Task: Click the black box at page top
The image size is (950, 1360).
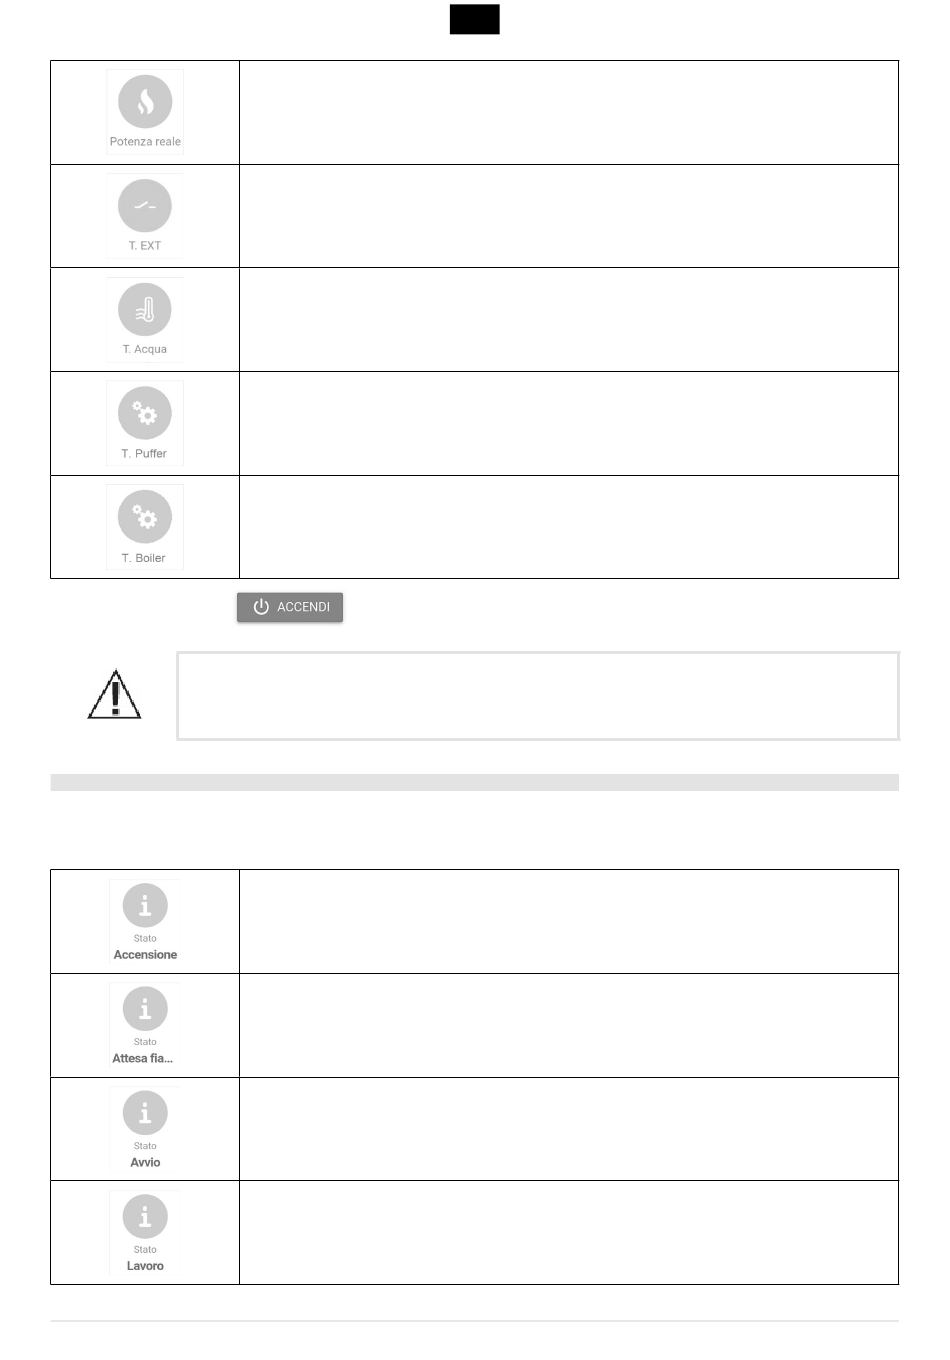Action: [475, 19]
